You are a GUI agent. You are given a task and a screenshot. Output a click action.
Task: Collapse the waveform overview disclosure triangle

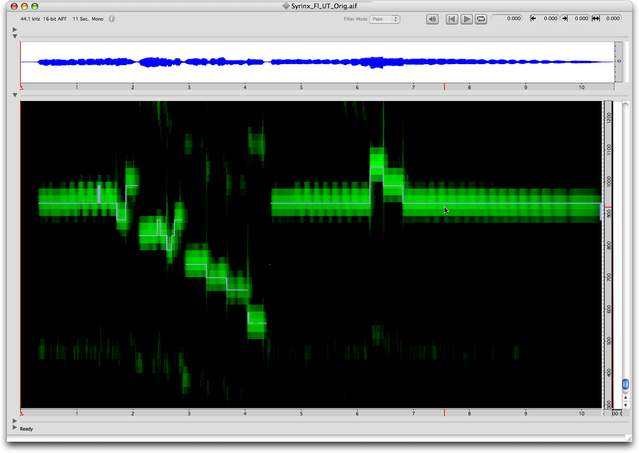click(x=14, y=36)
